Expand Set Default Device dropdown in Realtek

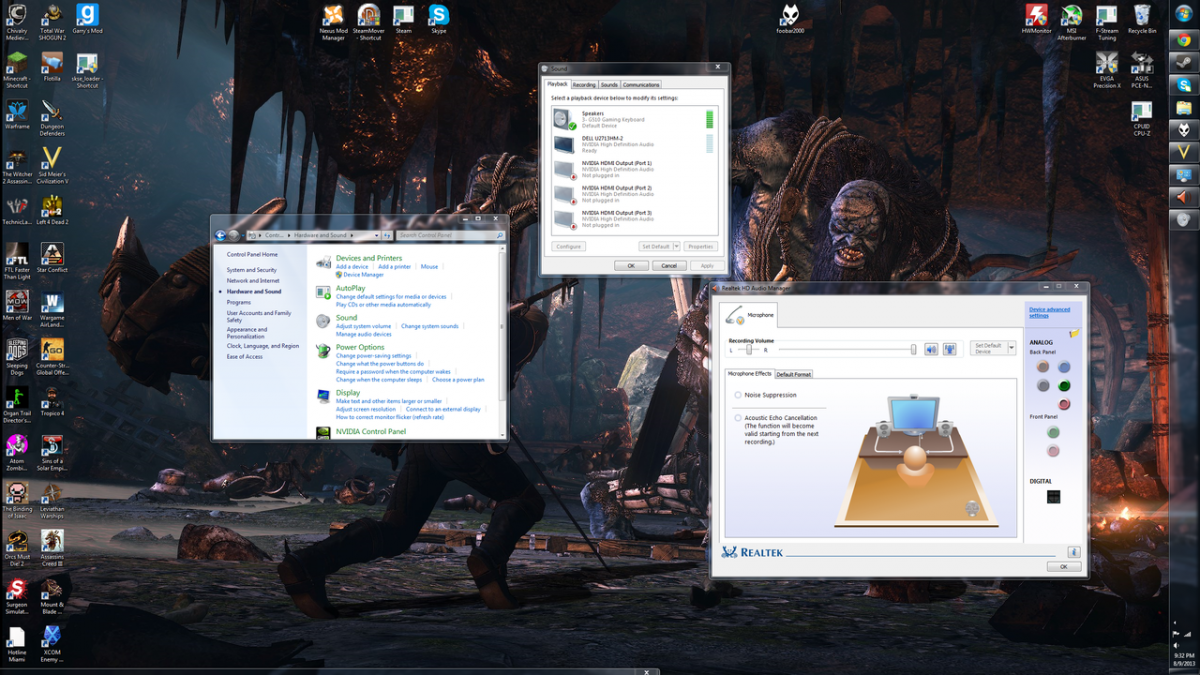point(1012,348)
